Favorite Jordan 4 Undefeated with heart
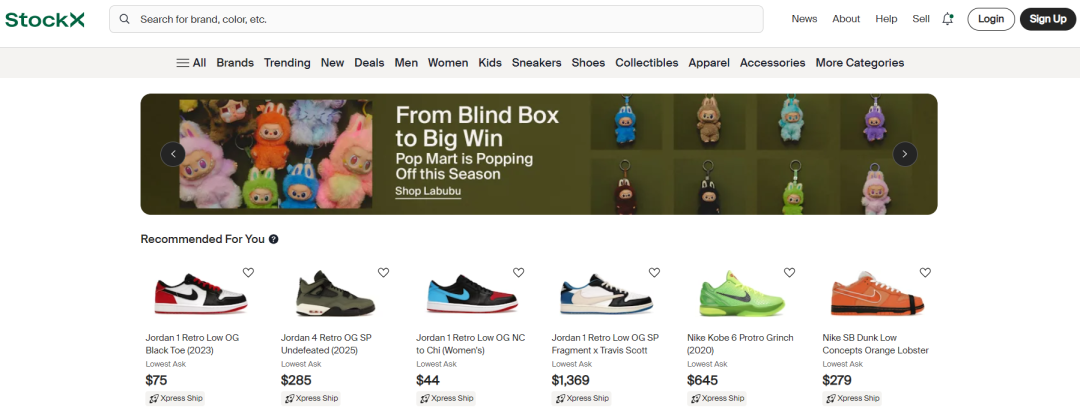Viewport: 1080px width, 417px height. tap(384, 273)
